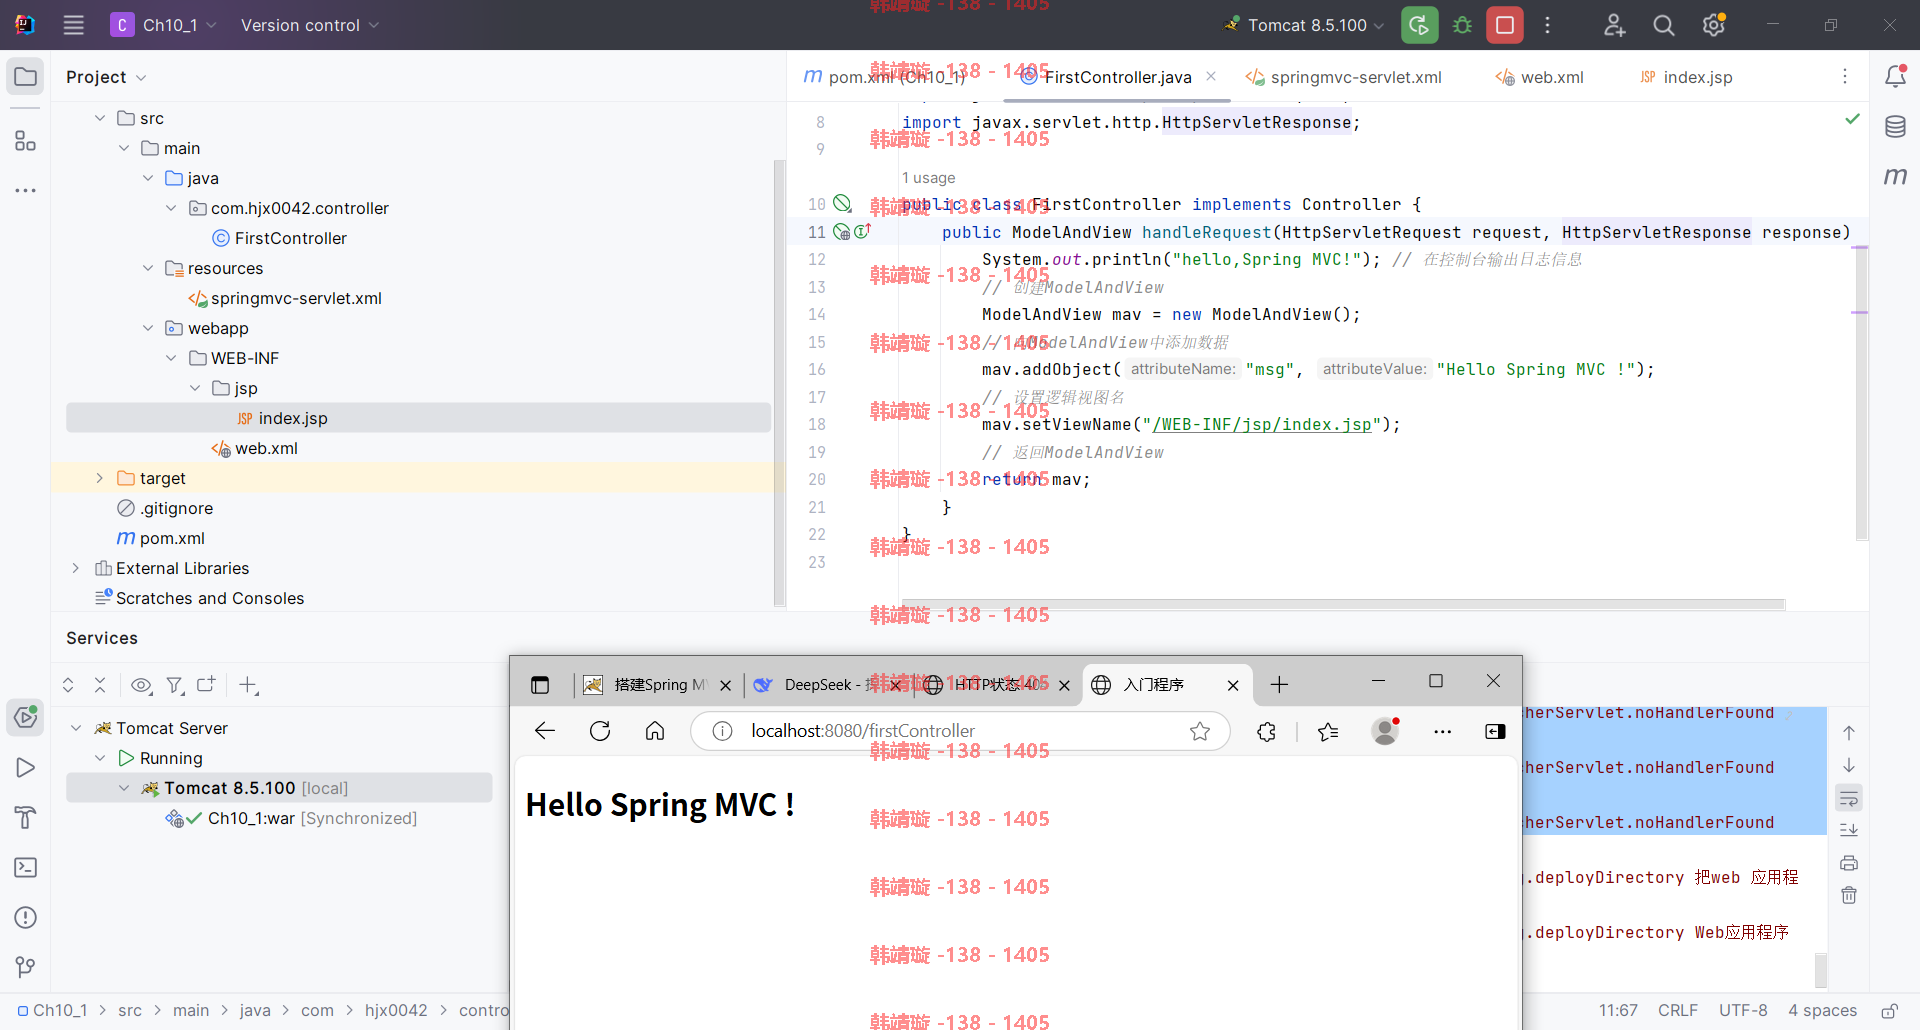Collapse the webapp folder
Screen dimensions: 1920x1030
(x=148, y=328)
